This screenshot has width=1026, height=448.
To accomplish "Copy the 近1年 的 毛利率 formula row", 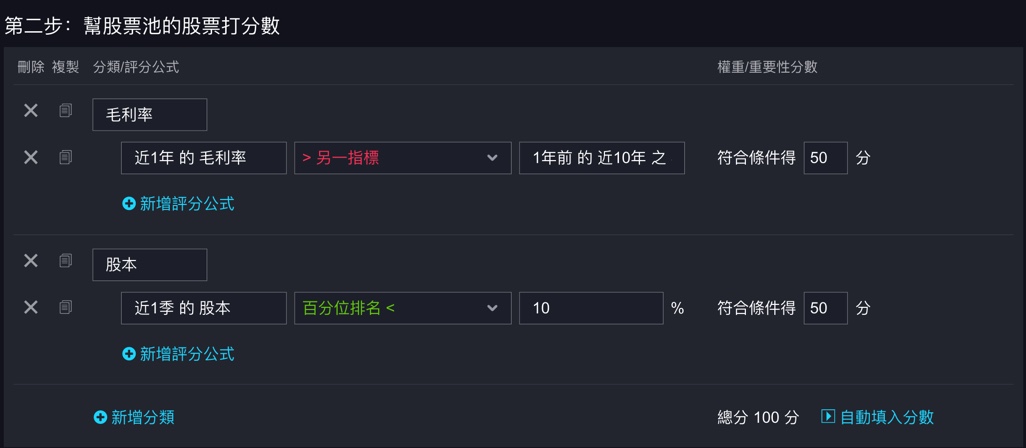I will [65, 157].
